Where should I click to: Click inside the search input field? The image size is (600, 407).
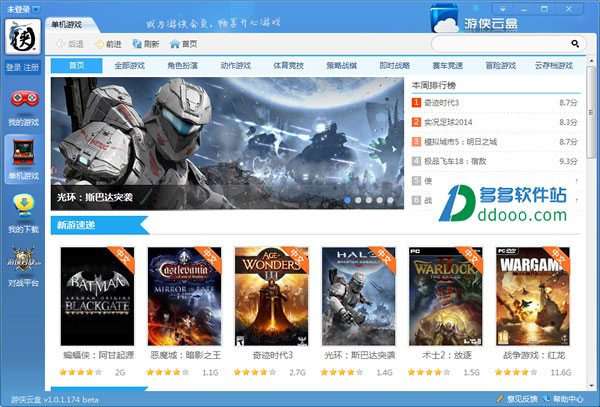point(501,44)
